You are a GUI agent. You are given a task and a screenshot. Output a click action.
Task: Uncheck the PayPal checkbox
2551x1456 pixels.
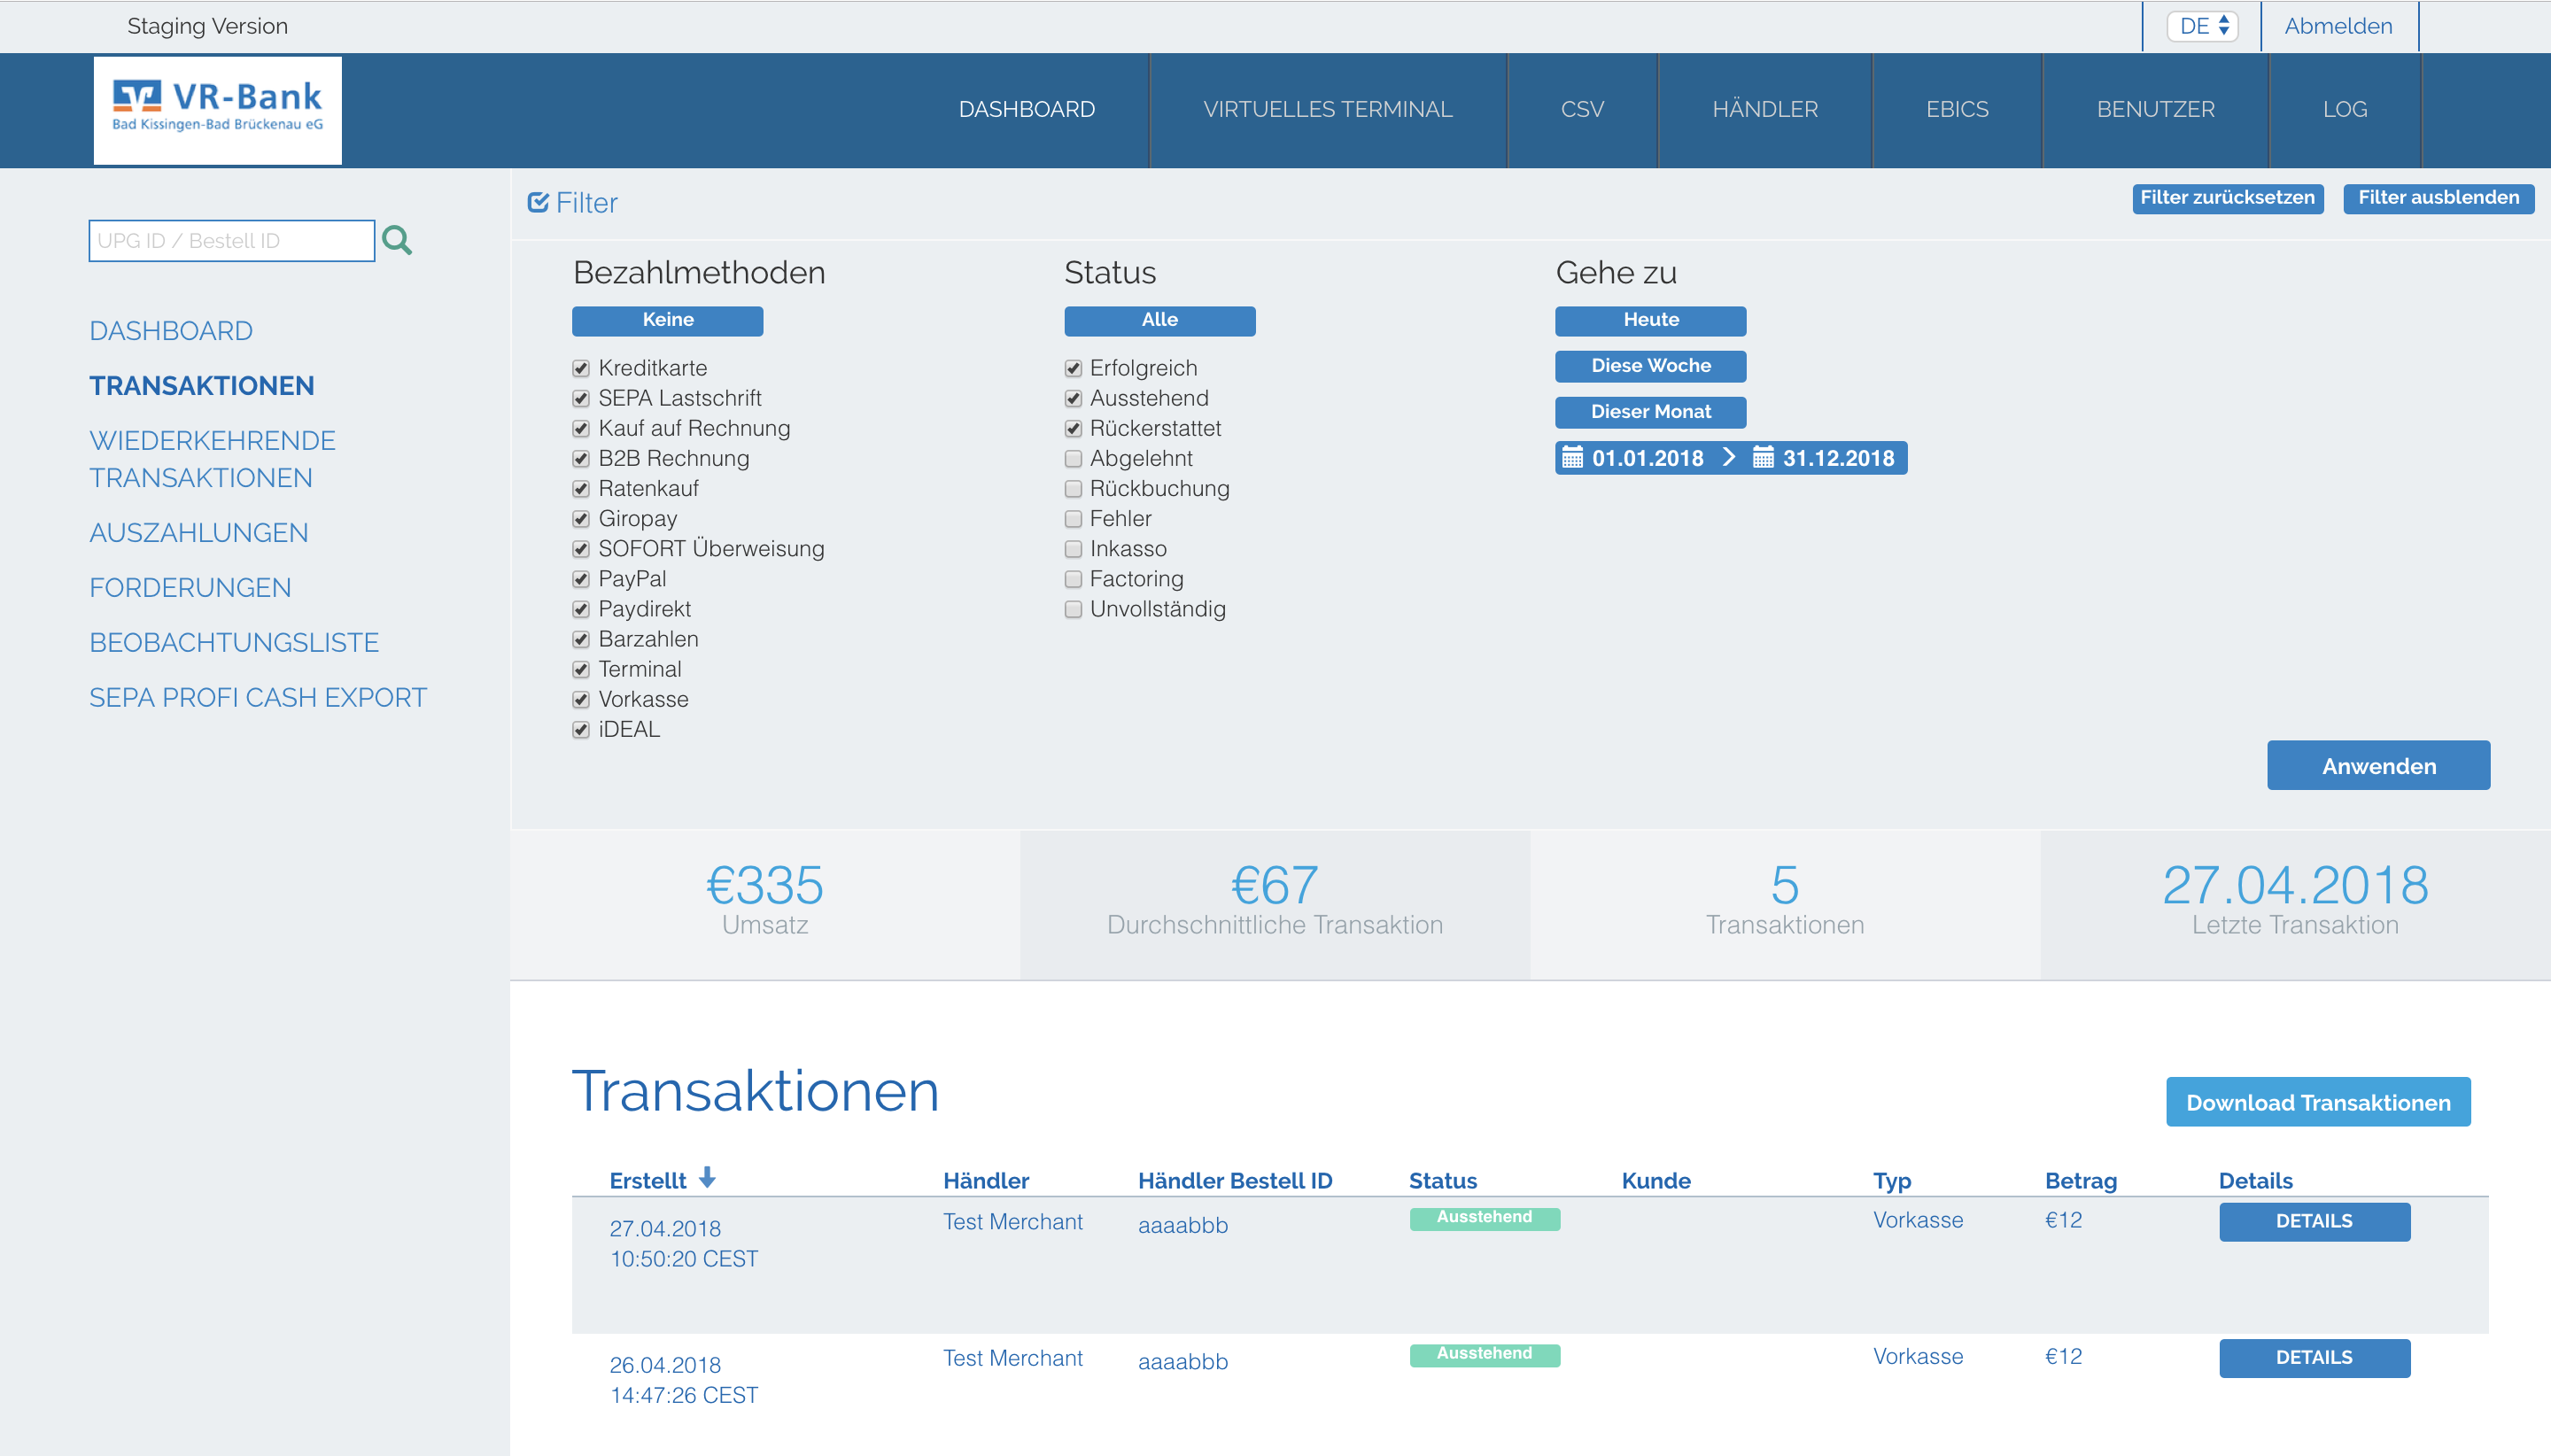coord(581,579)
